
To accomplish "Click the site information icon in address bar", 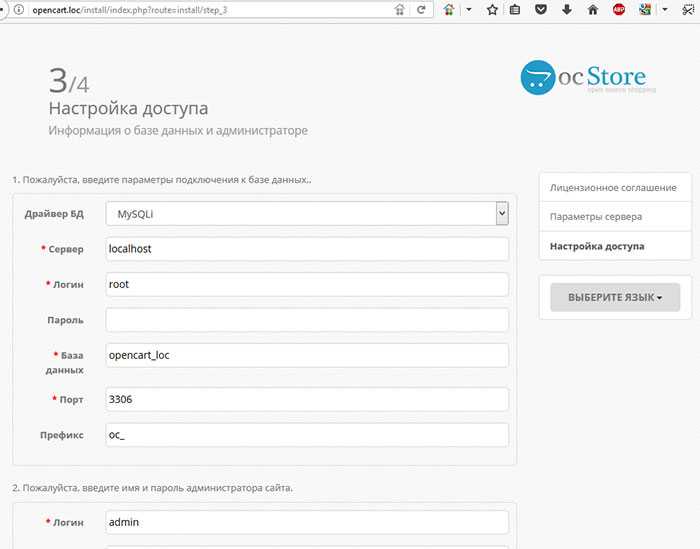I will click(19, 9).
